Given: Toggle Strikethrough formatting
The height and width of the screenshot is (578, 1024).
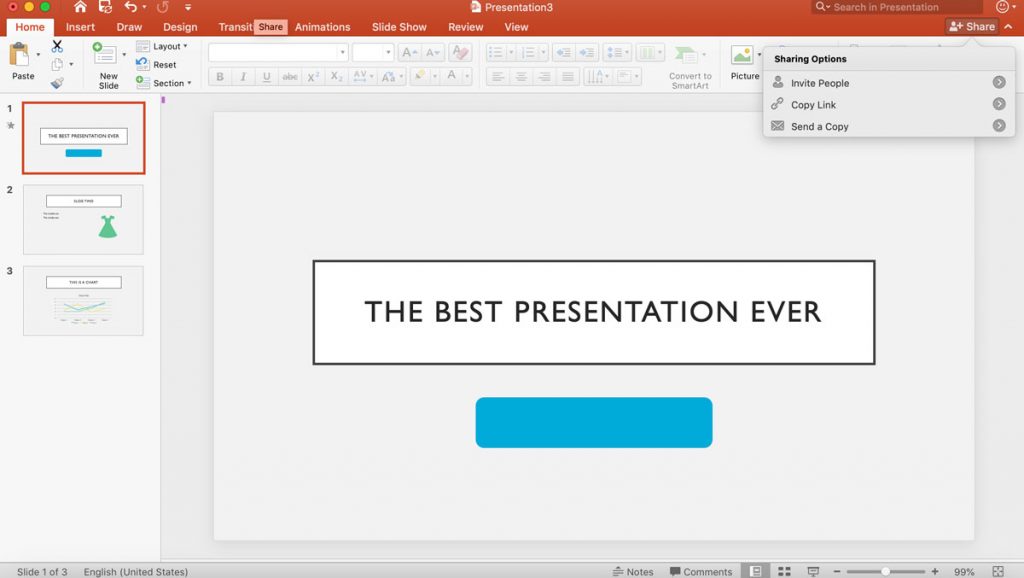Looking at the screenshot, I should [290, 76].
